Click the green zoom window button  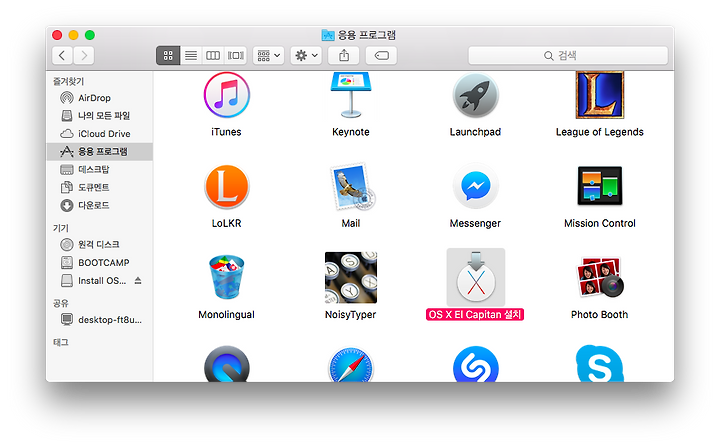click(x=90, y=35)
